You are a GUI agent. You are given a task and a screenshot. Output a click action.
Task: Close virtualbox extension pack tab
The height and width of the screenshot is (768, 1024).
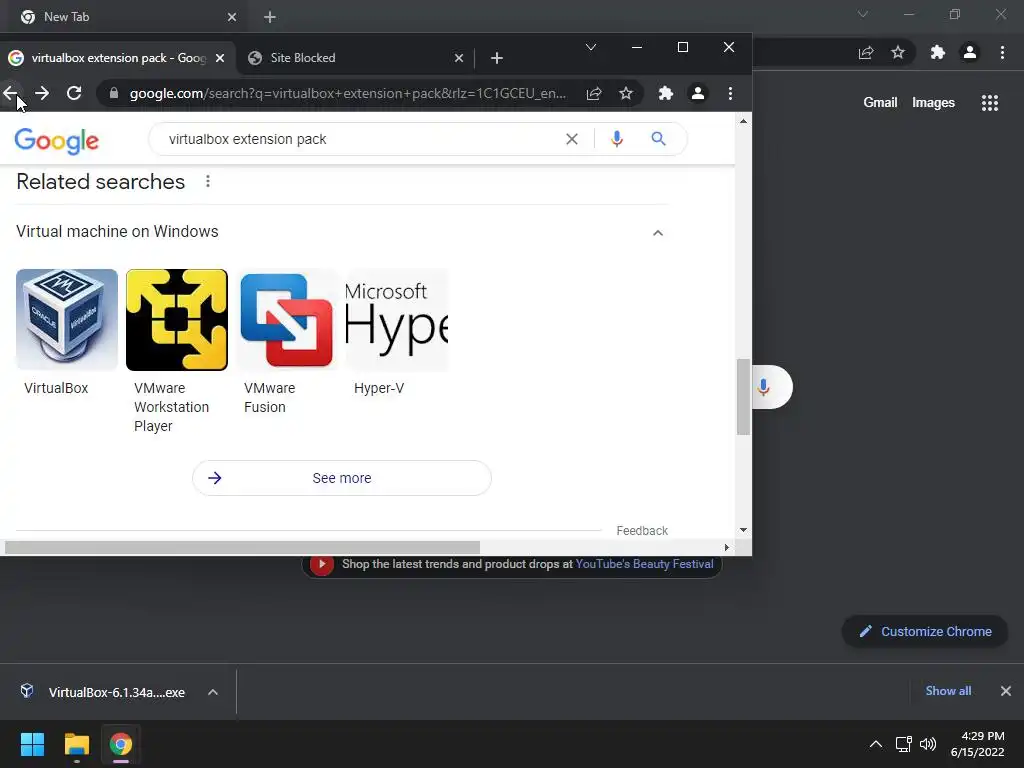coord(220,58)
